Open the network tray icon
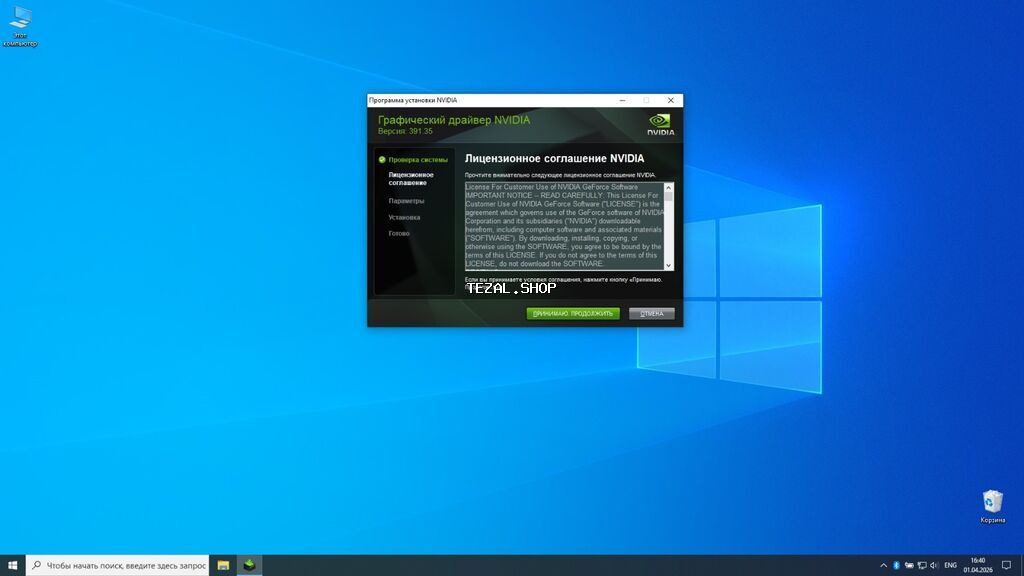 click(x=921, y=565)
